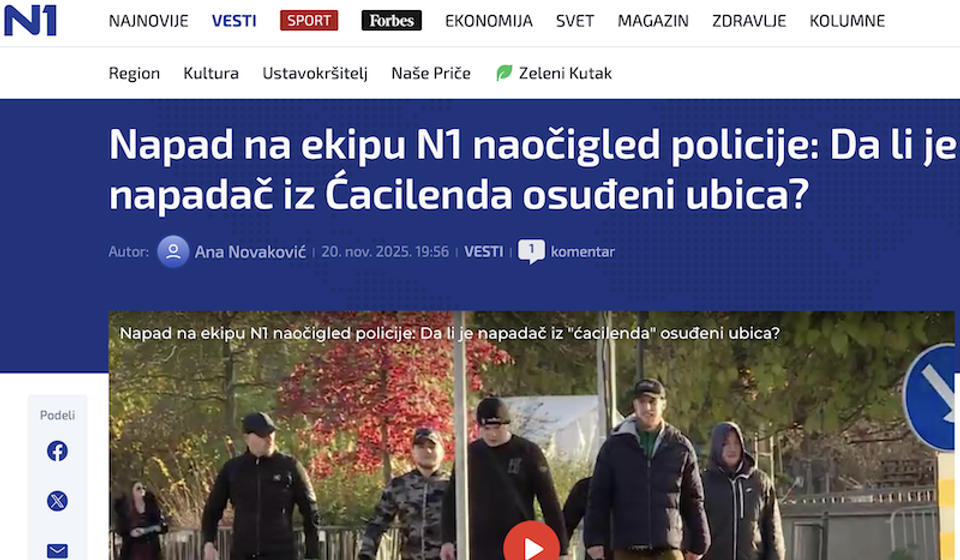Screen dimensions: 960x560
Task: Navigate to the SVET section
Action: [x=575, y=21]
